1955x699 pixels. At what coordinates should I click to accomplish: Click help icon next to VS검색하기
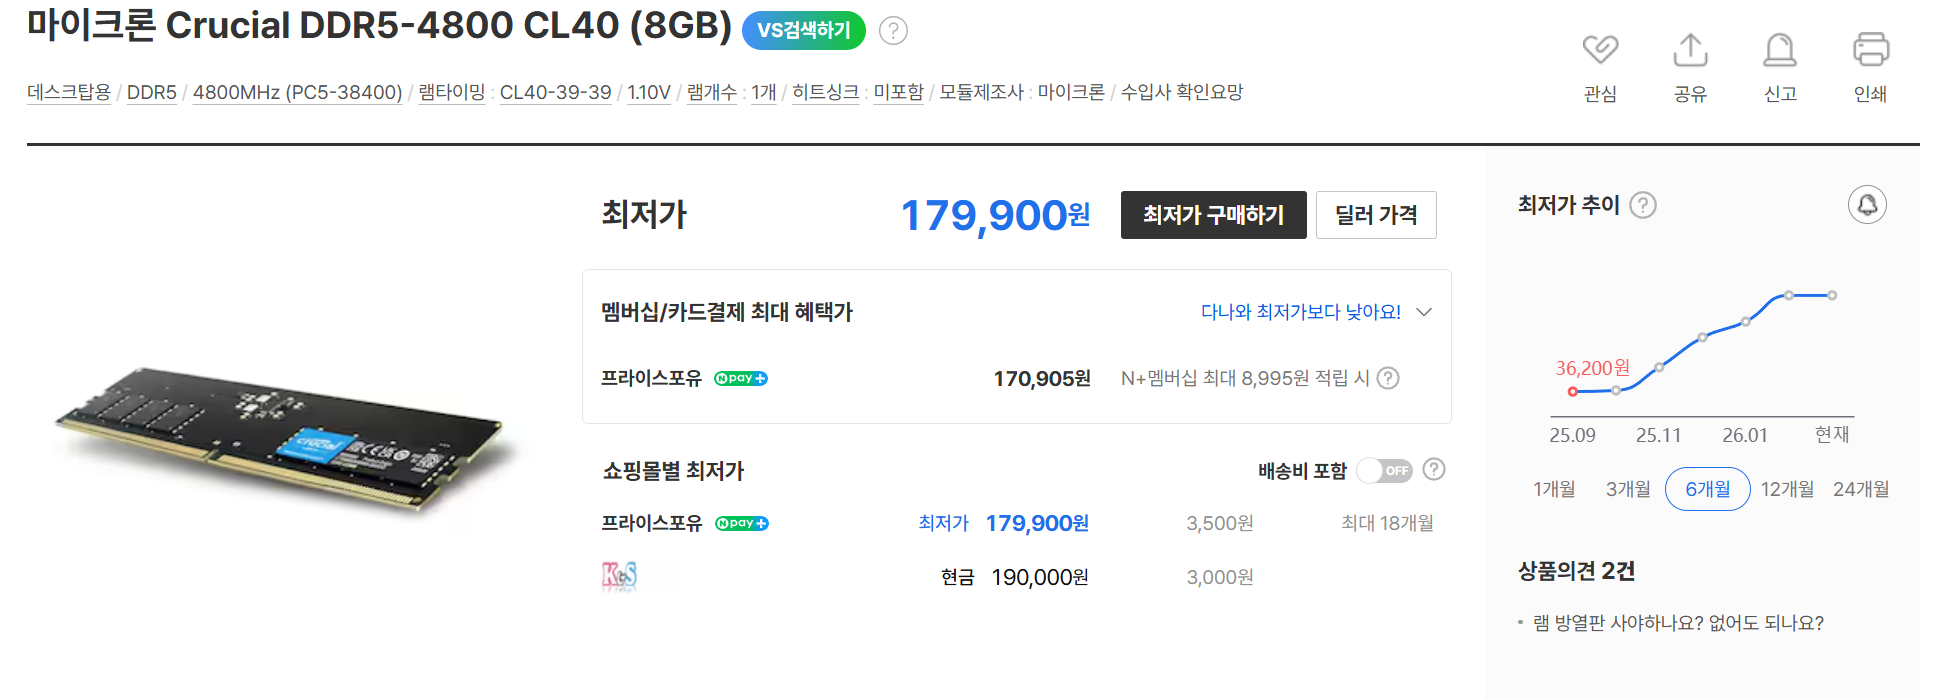point(893,31)
